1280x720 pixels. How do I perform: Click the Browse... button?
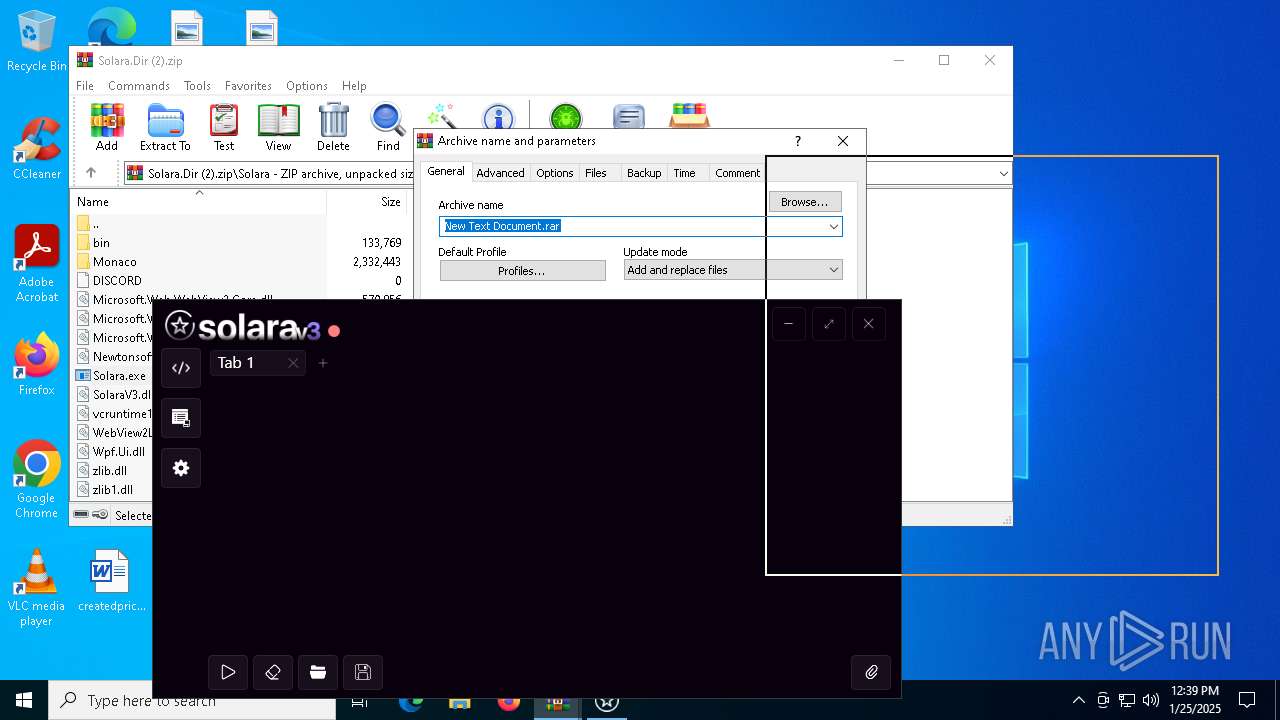coord(805,202)
